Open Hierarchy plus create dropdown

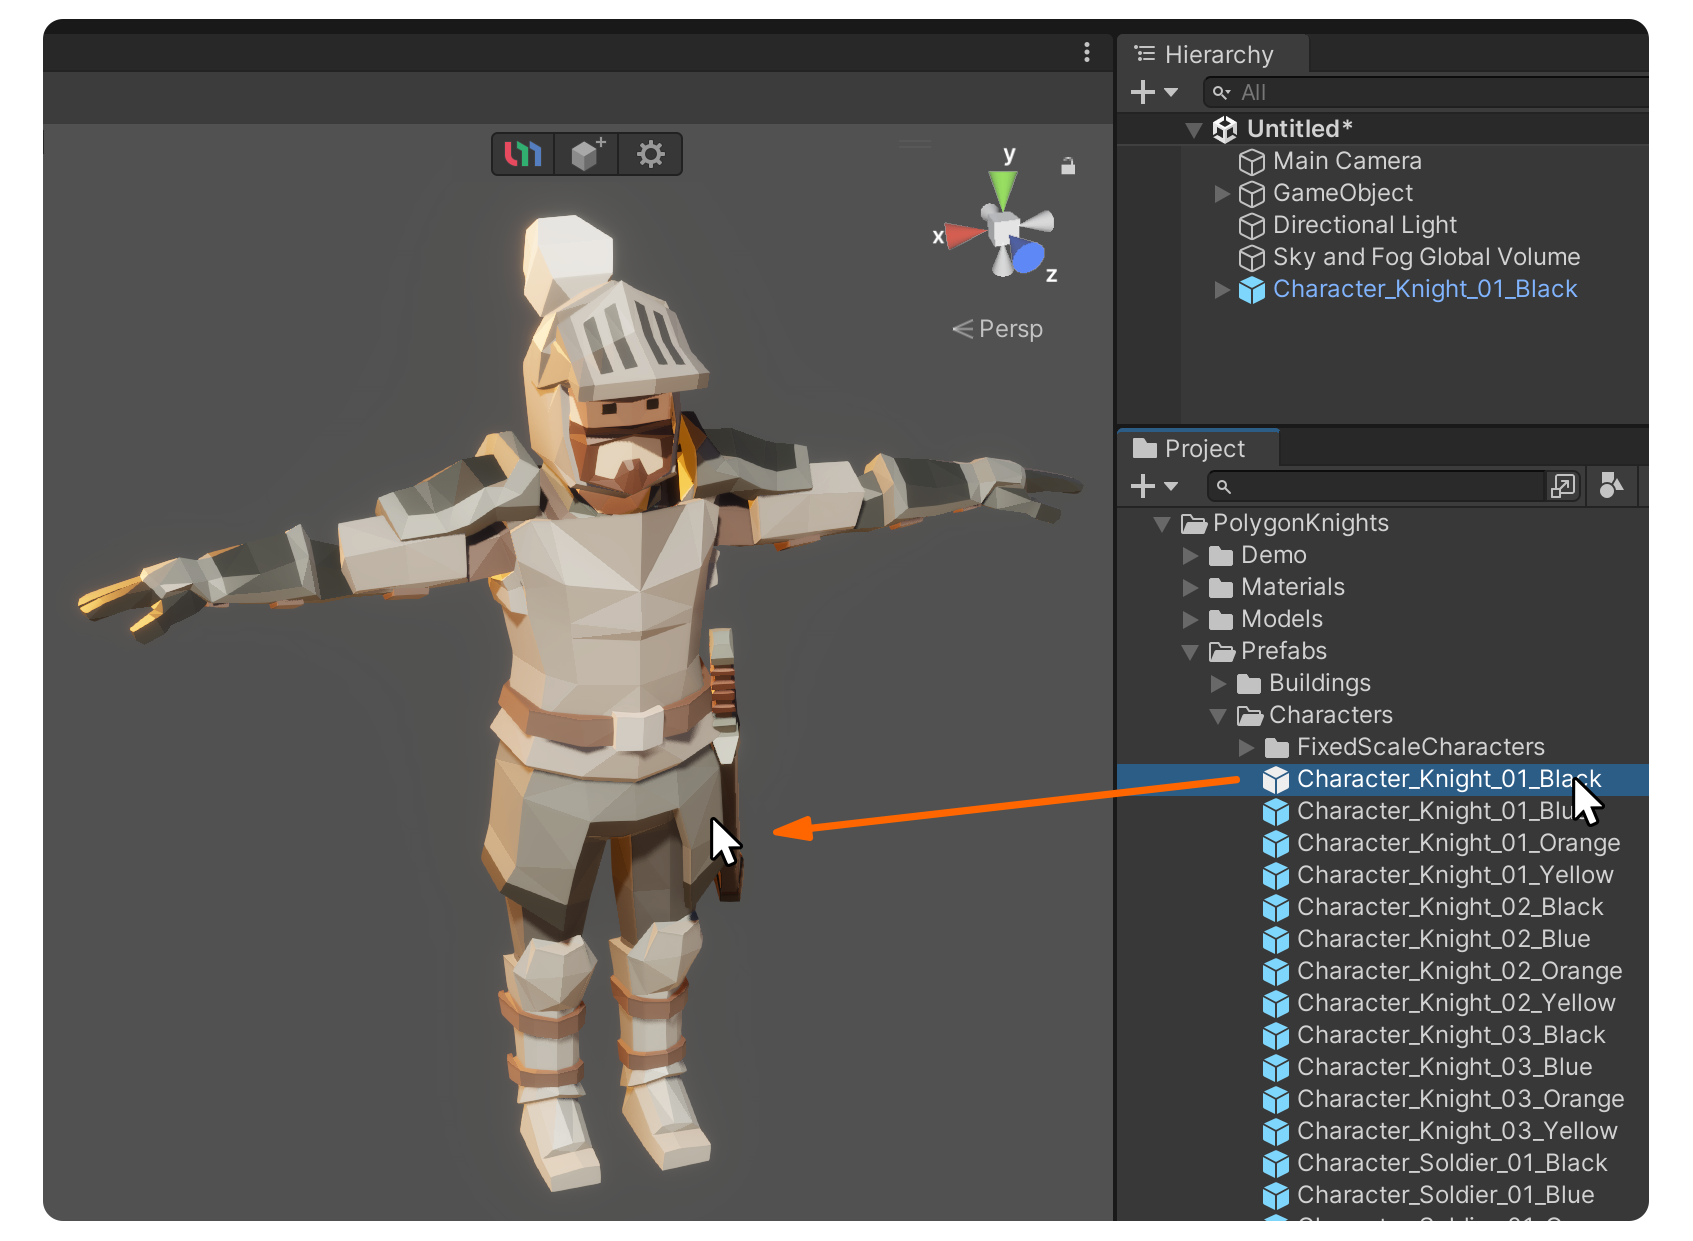[x=1154, y=93]
